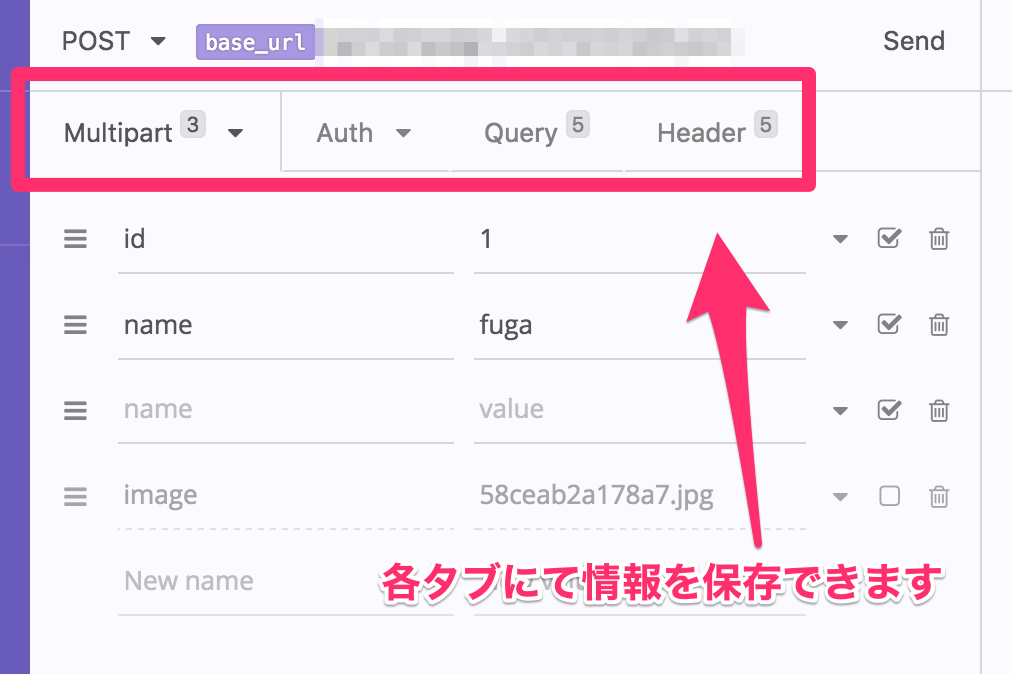Uncheck the fuga row checkbox
The width and height of the screenshot is (1012, 674).
pyautogui.click(x=889, y=324)
